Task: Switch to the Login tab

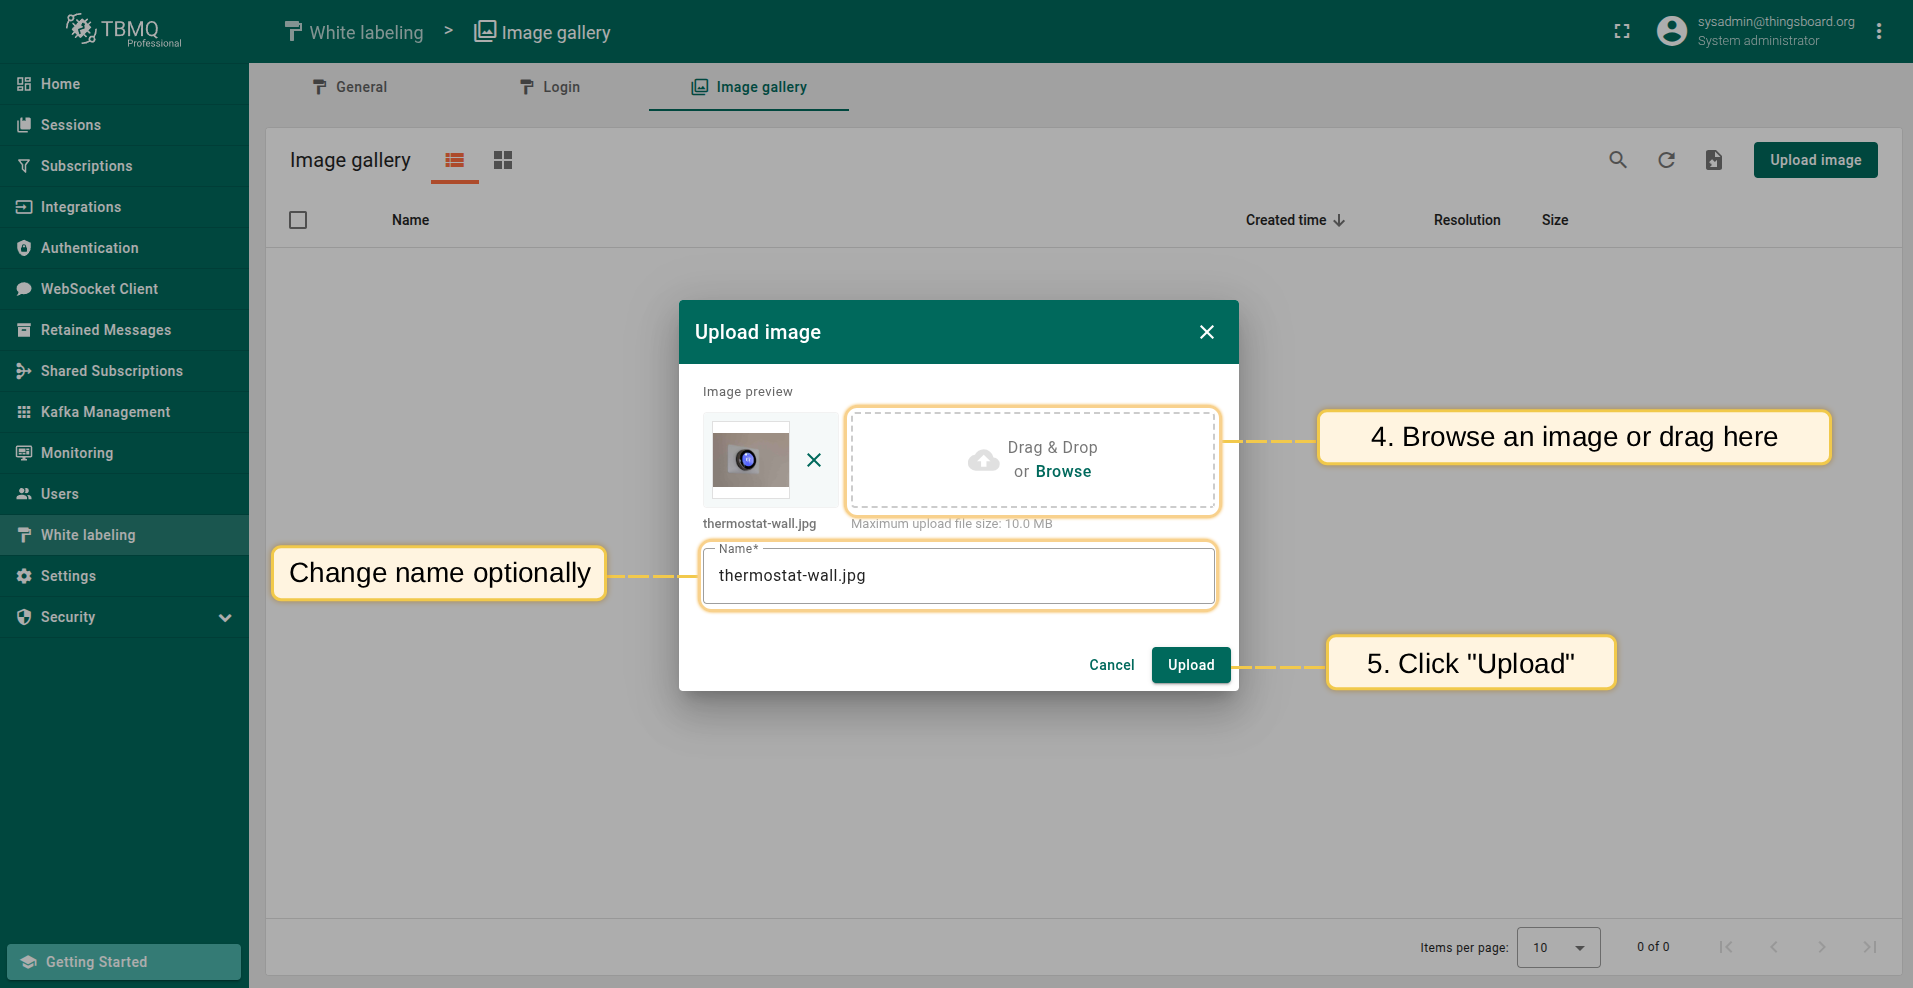Action: click(x=549, y=87)
